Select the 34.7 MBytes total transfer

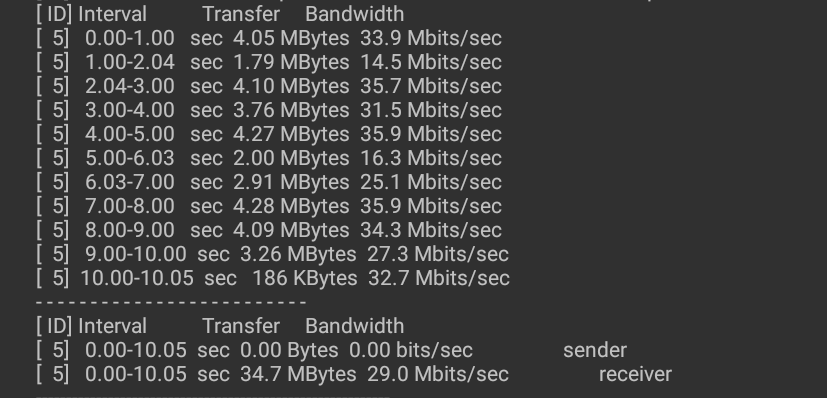click(x=298, y=374)
